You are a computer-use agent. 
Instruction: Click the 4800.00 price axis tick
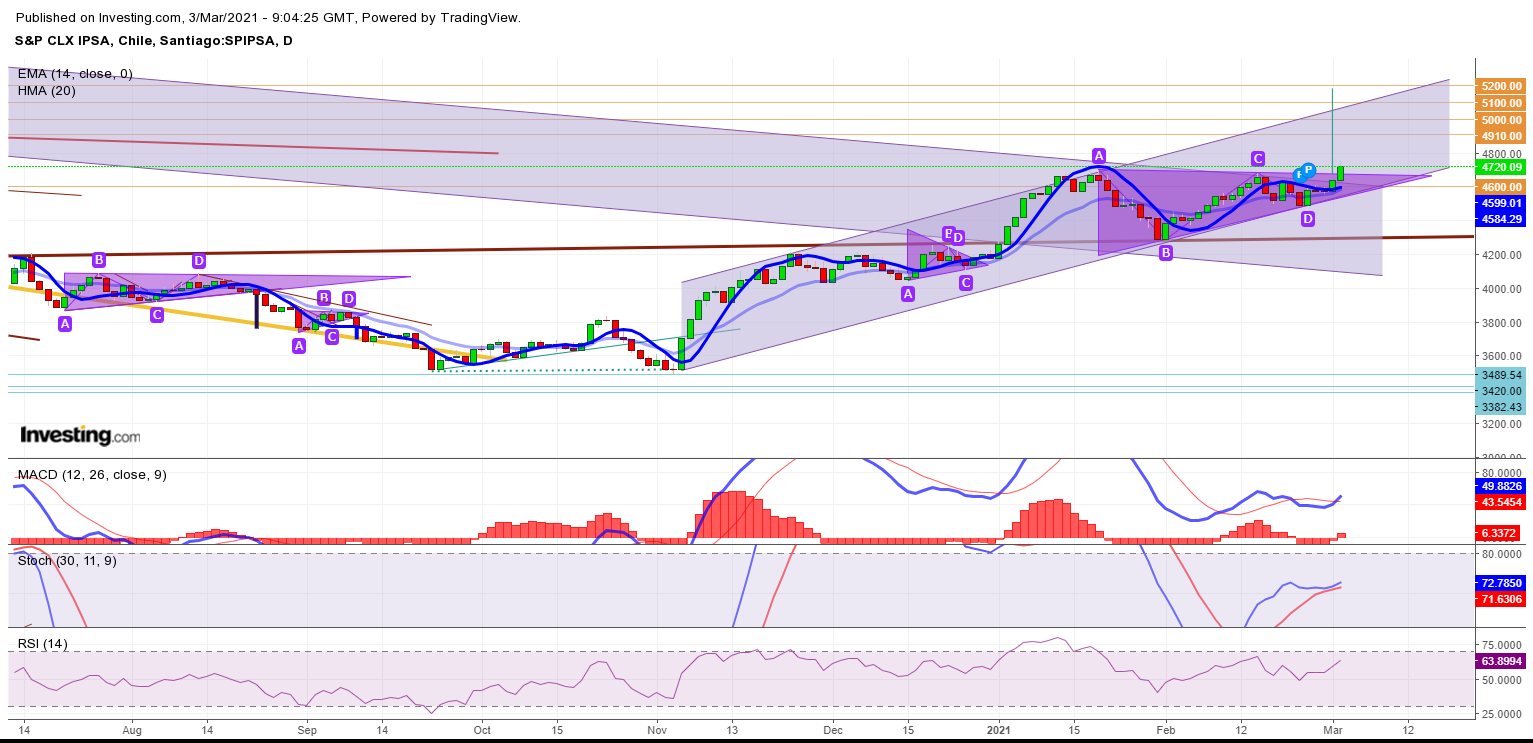coord(1503,155)
